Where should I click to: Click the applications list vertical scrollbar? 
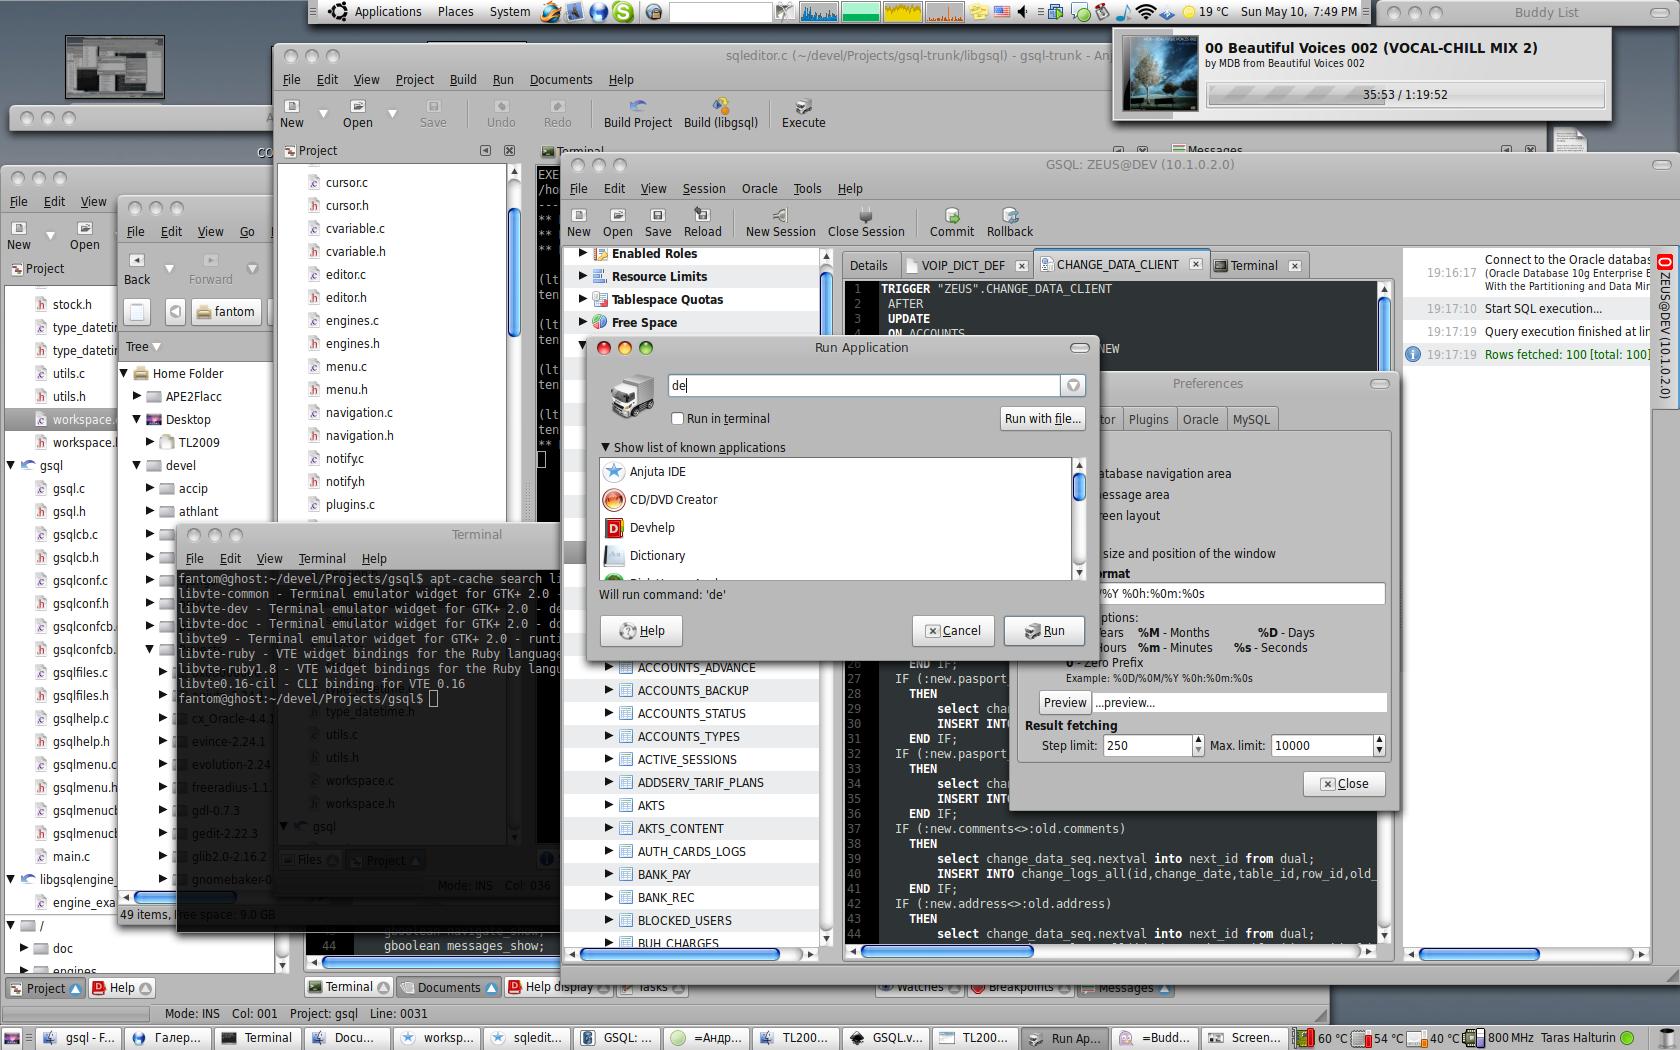1079,518
